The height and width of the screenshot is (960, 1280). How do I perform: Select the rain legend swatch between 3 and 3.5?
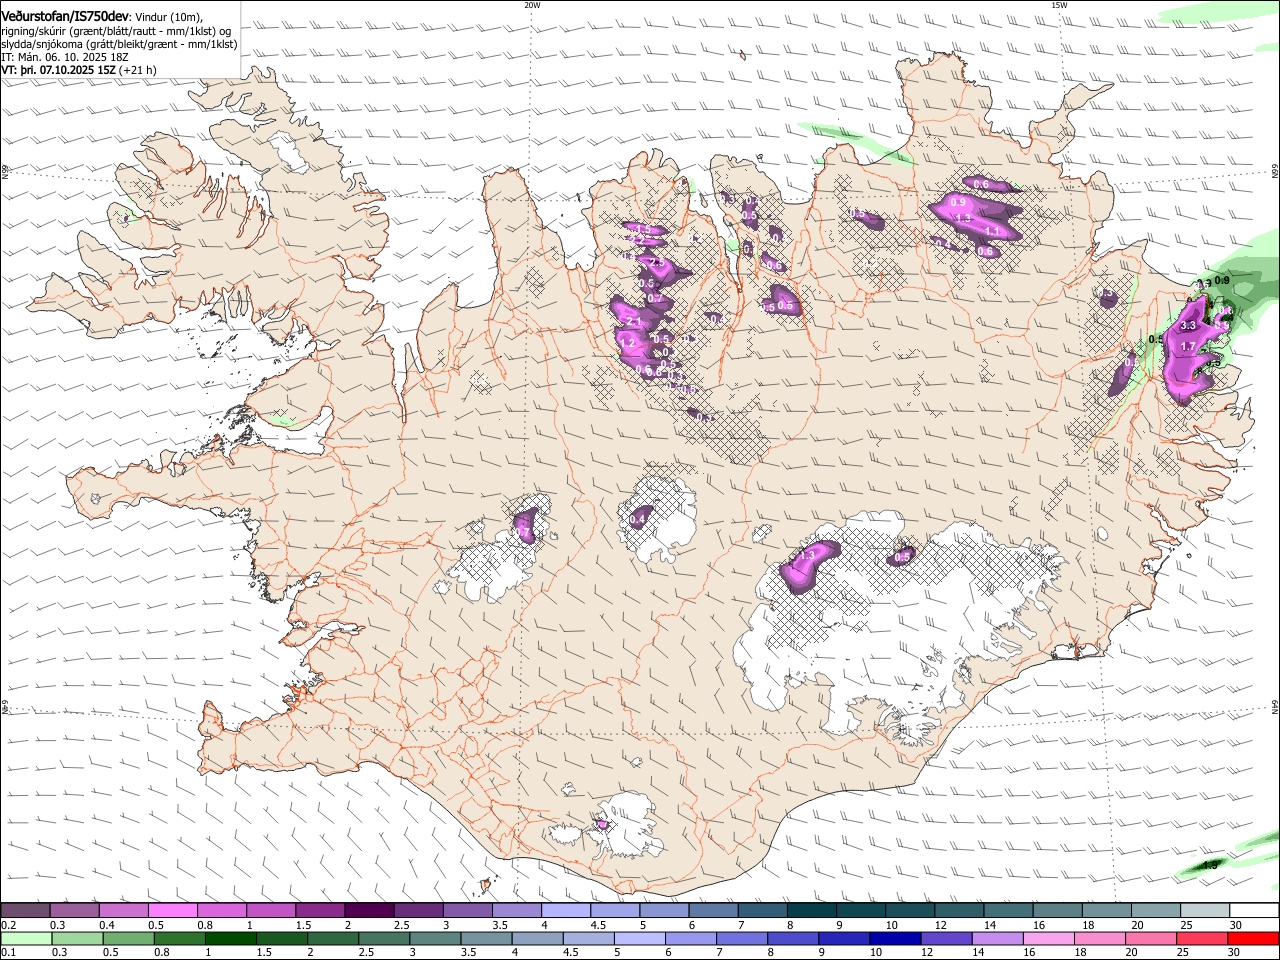[434, 938]
